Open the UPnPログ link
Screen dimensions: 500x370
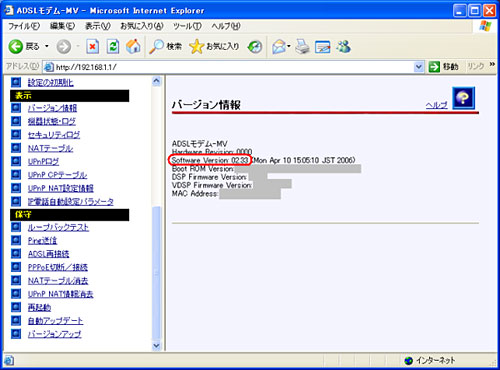coord(43,161)
